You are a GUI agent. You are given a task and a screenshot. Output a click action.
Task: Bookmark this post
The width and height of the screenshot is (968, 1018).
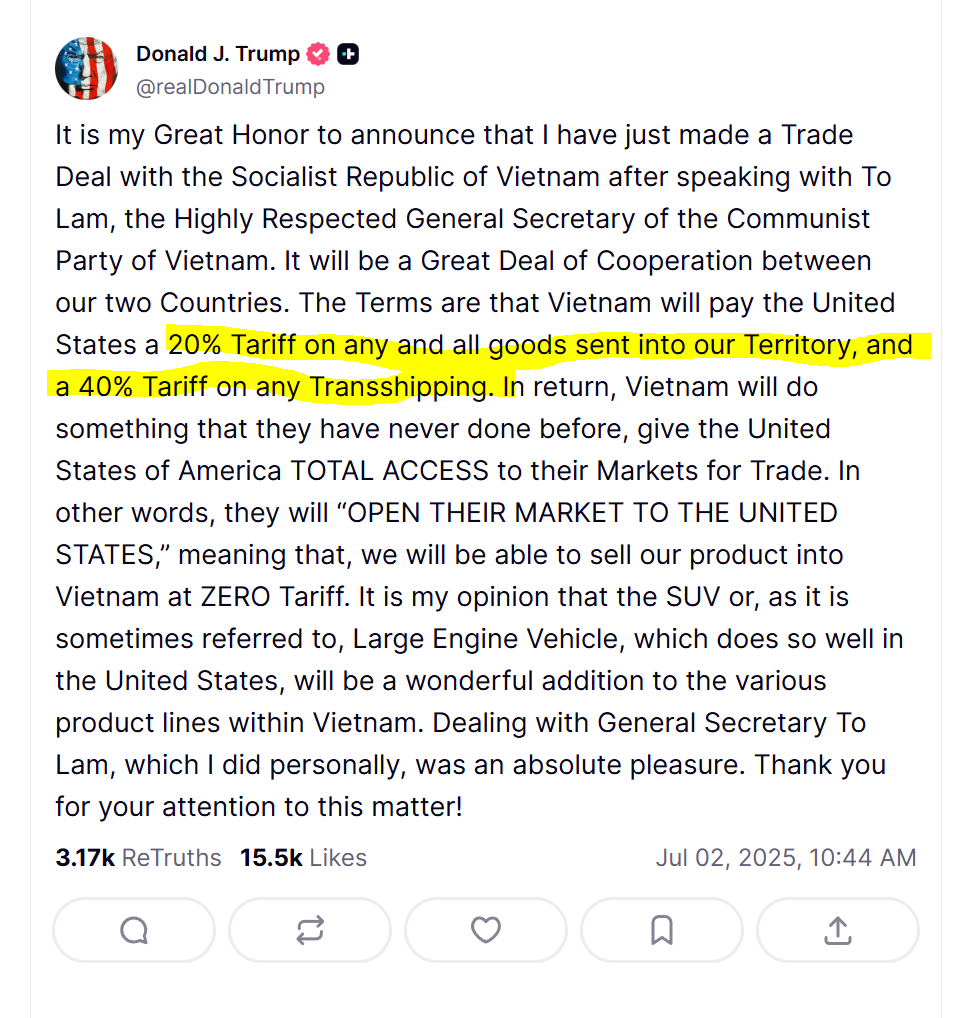(x=661, y=931)
